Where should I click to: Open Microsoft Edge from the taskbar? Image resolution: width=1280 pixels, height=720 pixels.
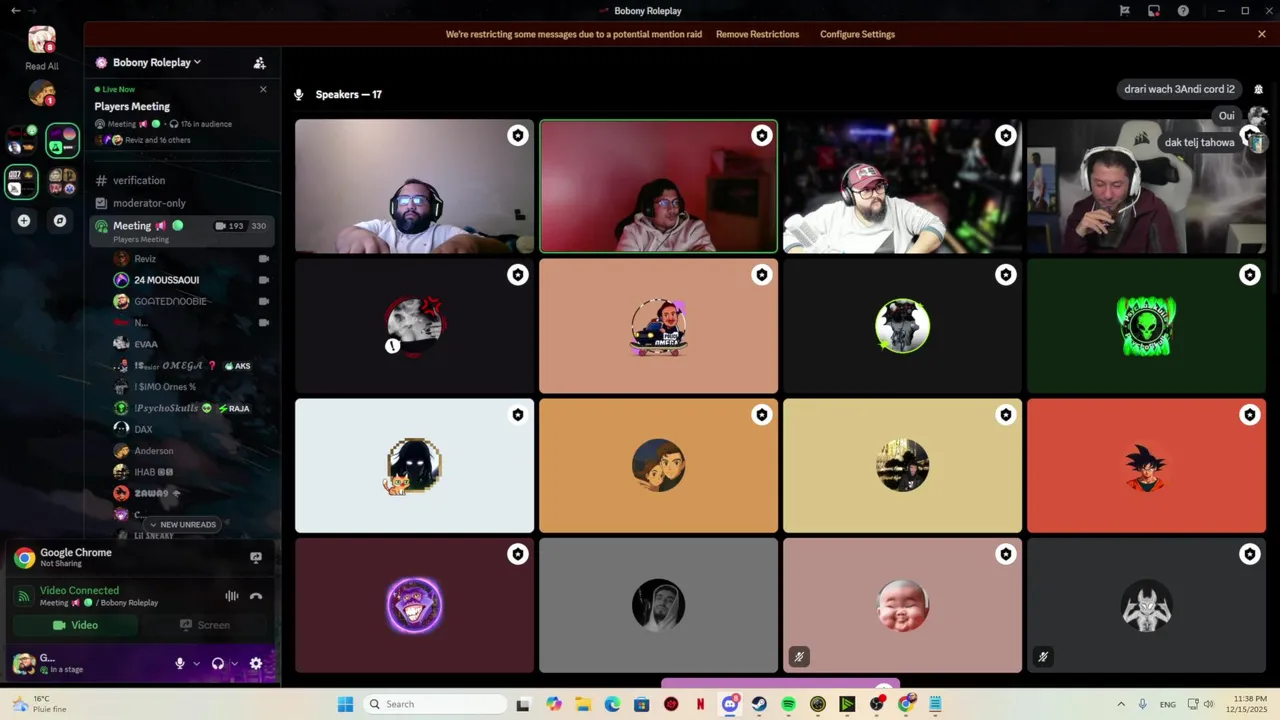612,704
